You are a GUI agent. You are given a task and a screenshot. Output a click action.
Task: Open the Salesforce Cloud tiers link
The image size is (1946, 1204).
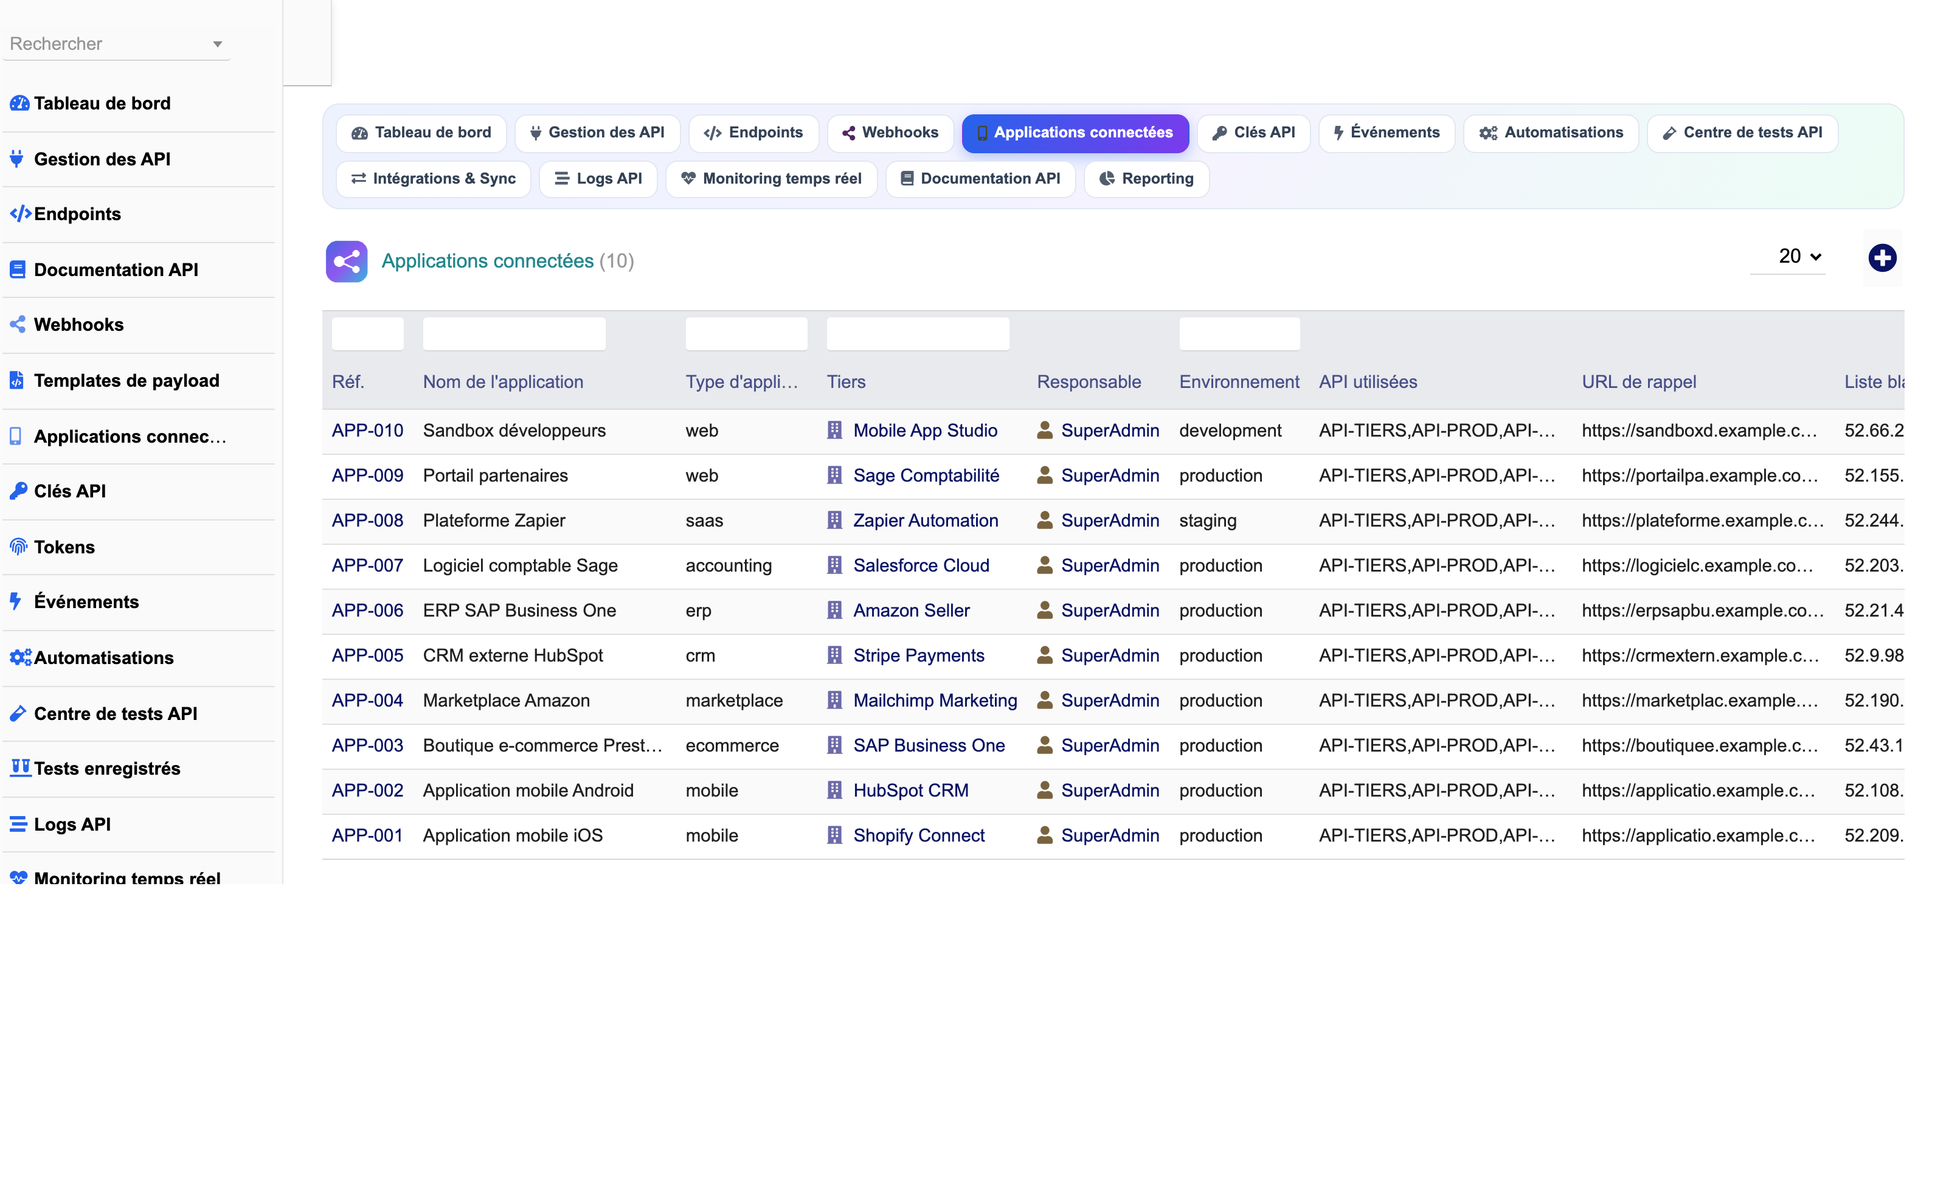click(921, 566)
